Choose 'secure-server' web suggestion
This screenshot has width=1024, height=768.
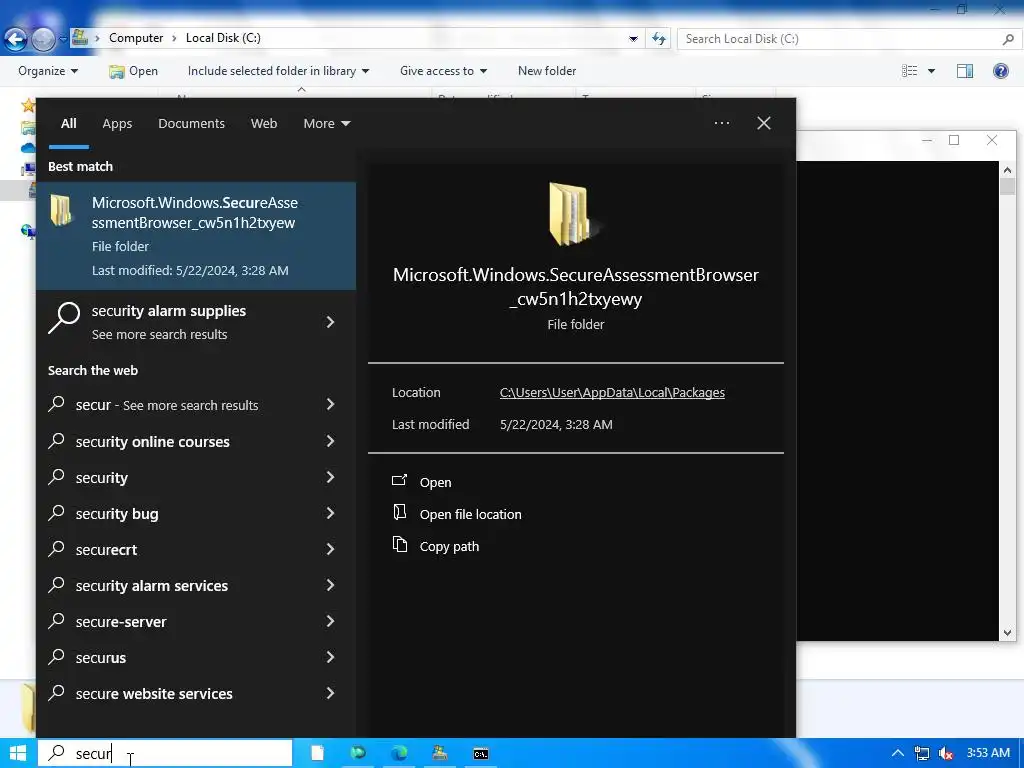[x=121, y=622]
